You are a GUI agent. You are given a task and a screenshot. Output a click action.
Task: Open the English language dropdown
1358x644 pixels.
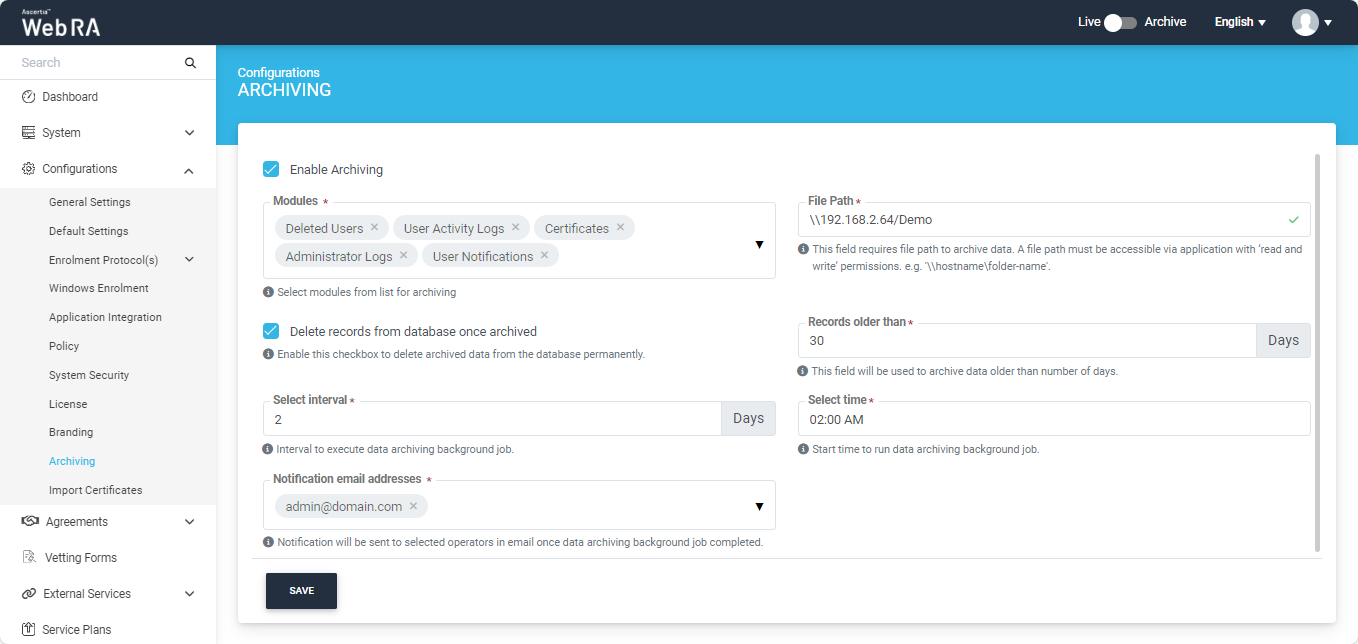coord(1240,22)
